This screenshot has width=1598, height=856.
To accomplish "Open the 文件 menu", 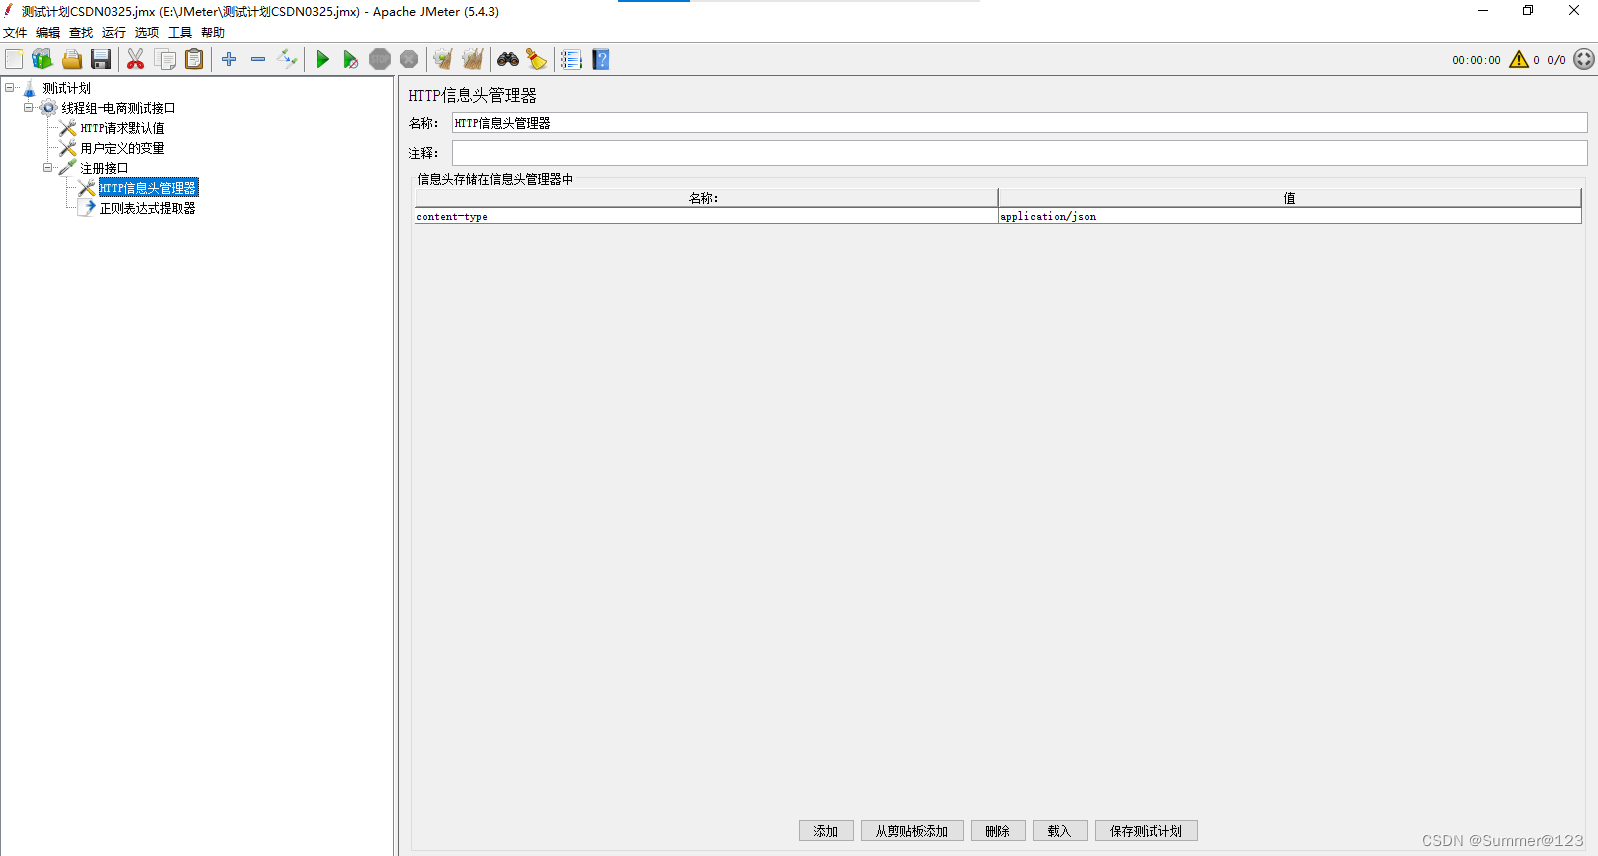I will [x=15, y=33].
